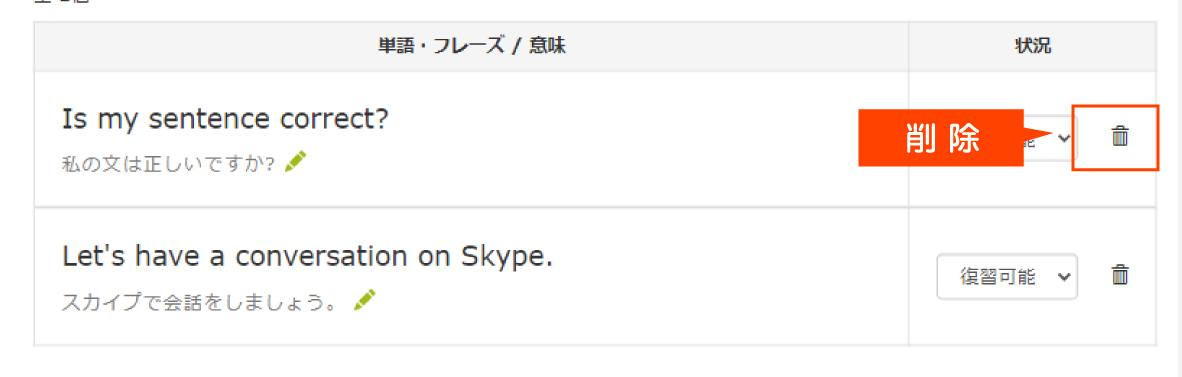The image size is (1182, 377).
Task: Select the phrase "Is my sentence correct?"
Action: point(225,119)
